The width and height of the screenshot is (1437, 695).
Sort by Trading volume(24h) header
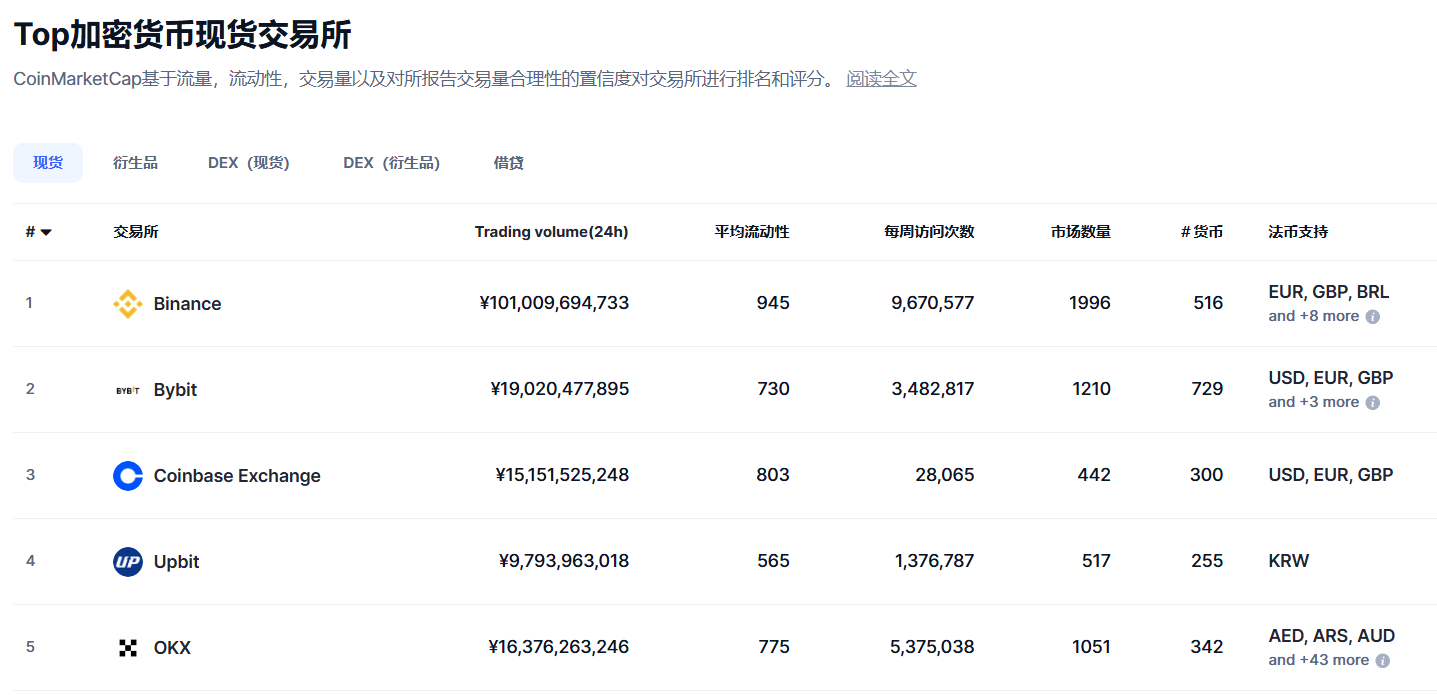point(551,232)
